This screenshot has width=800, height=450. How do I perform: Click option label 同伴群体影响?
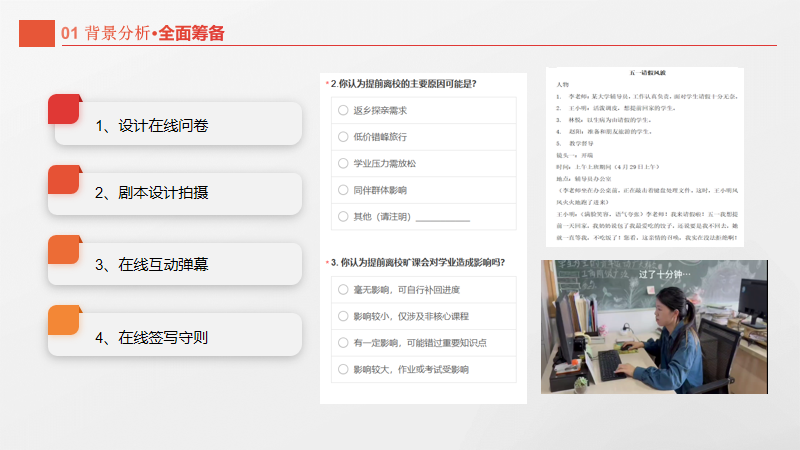tap(380, 190)
